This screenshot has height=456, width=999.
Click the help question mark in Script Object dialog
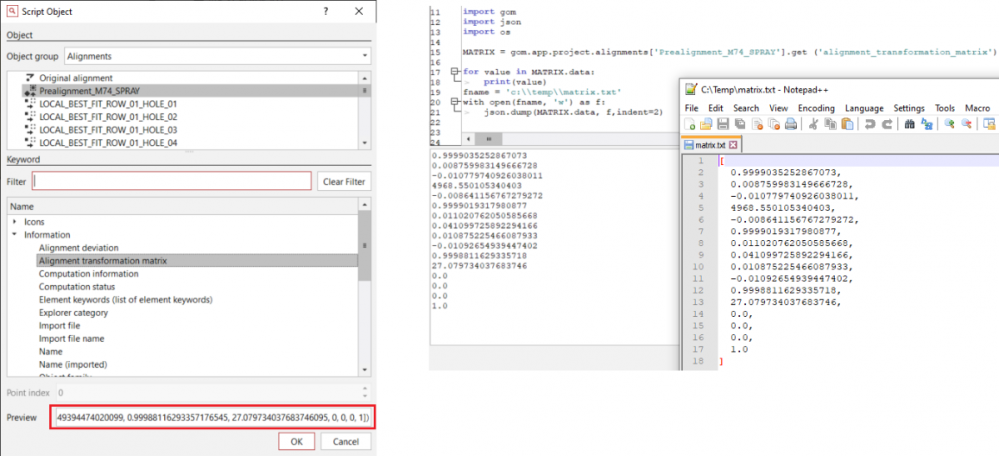click(326, 11)
